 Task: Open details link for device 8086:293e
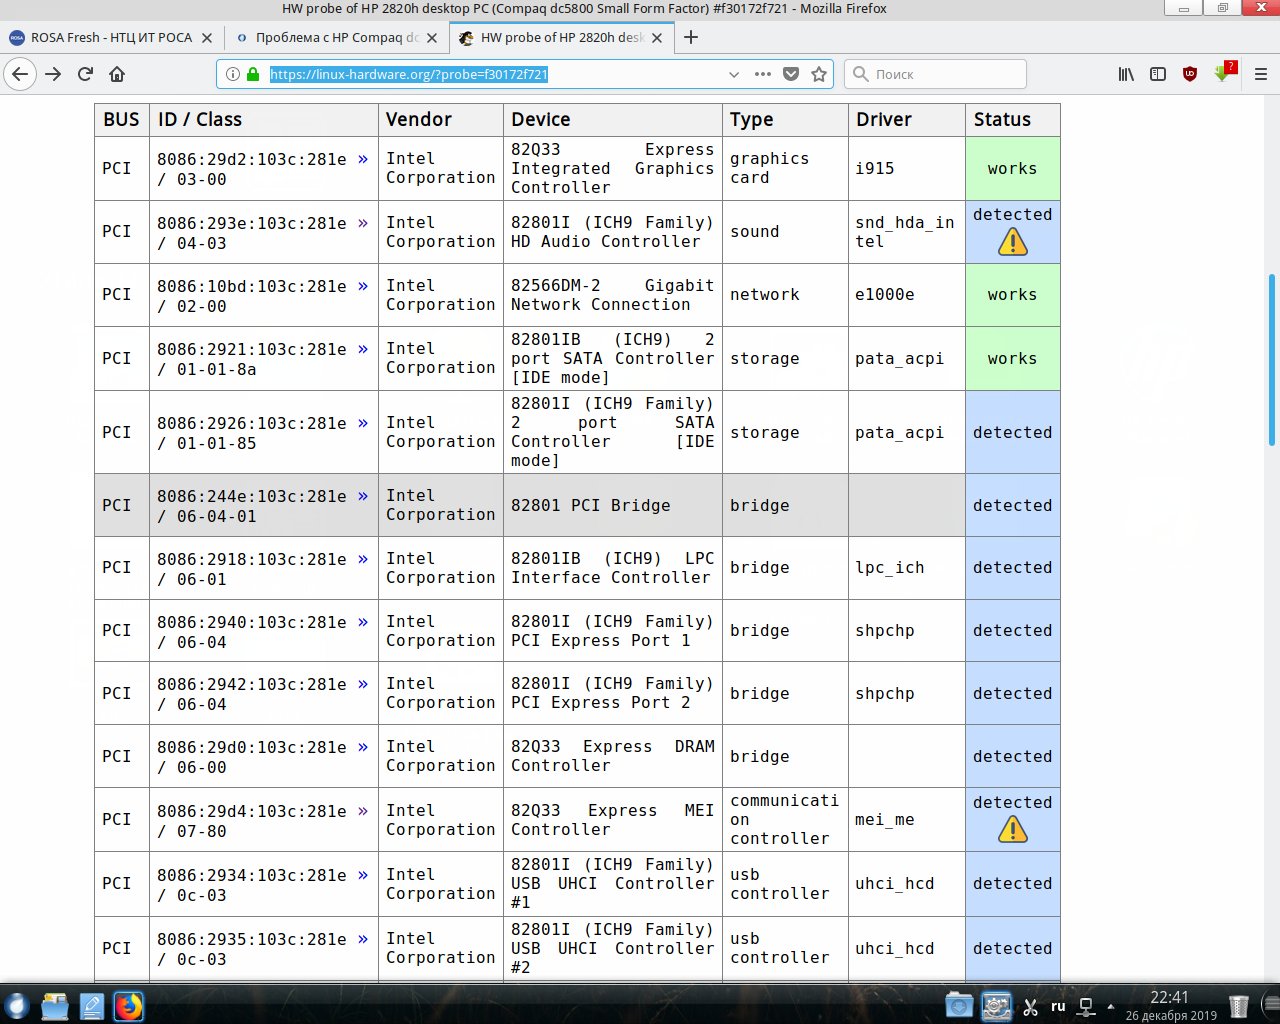point(363,223)
